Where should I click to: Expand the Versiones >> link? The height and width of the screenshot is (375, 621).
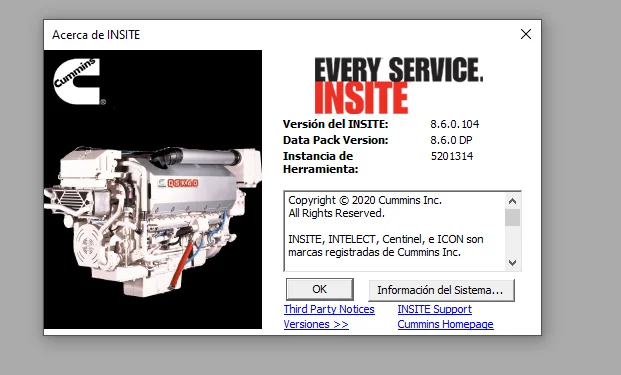(x=316, y=324)
